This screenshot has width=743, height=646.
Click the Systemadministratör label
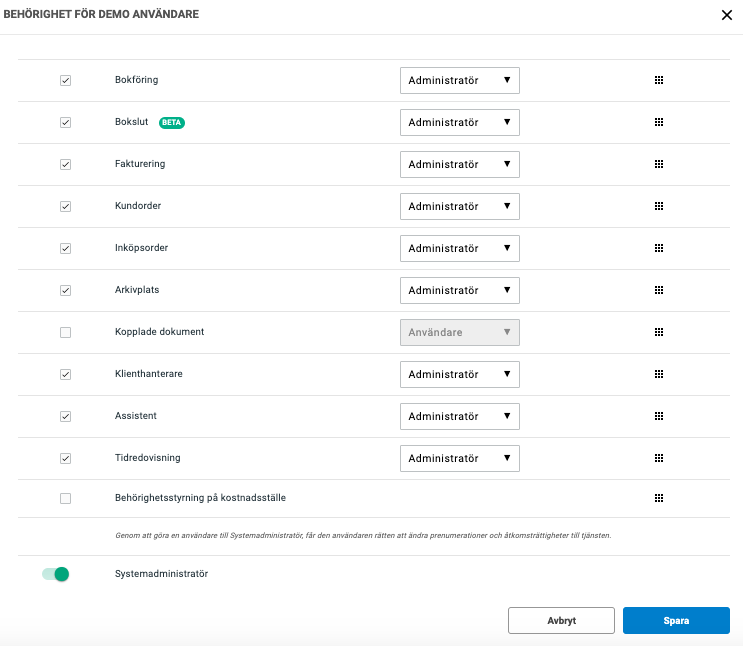click(161, 573)
